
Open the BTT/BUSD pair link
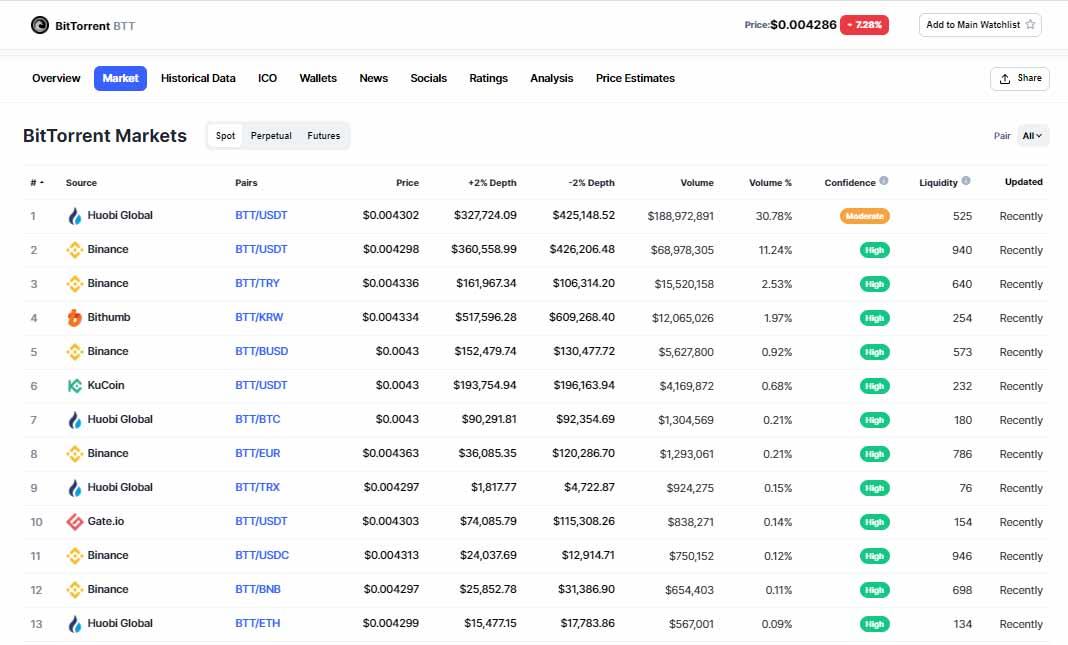[x=262, y=351]
